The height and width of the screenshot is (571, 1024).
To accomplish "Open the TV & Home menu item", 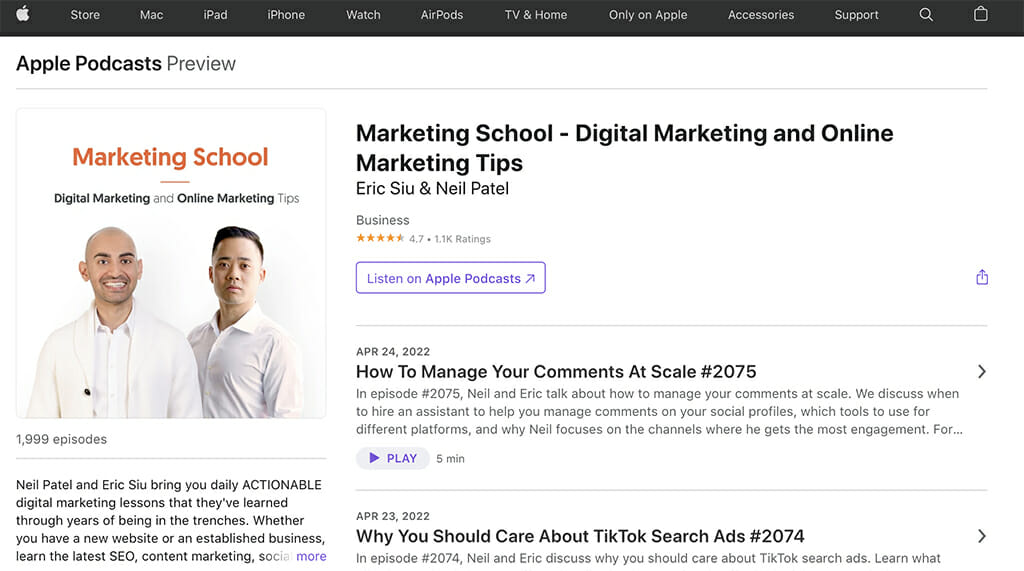I will pyautogui.click(x=536, y=14).
